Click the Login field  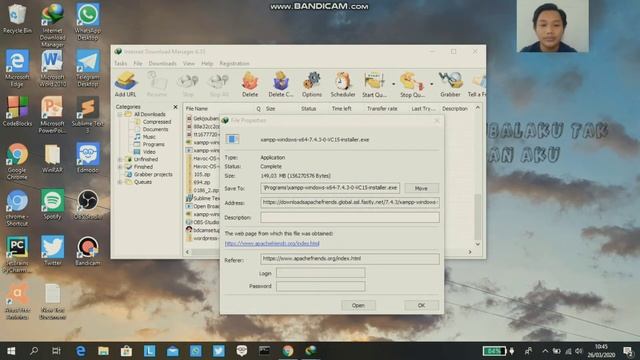coord(320,273)
